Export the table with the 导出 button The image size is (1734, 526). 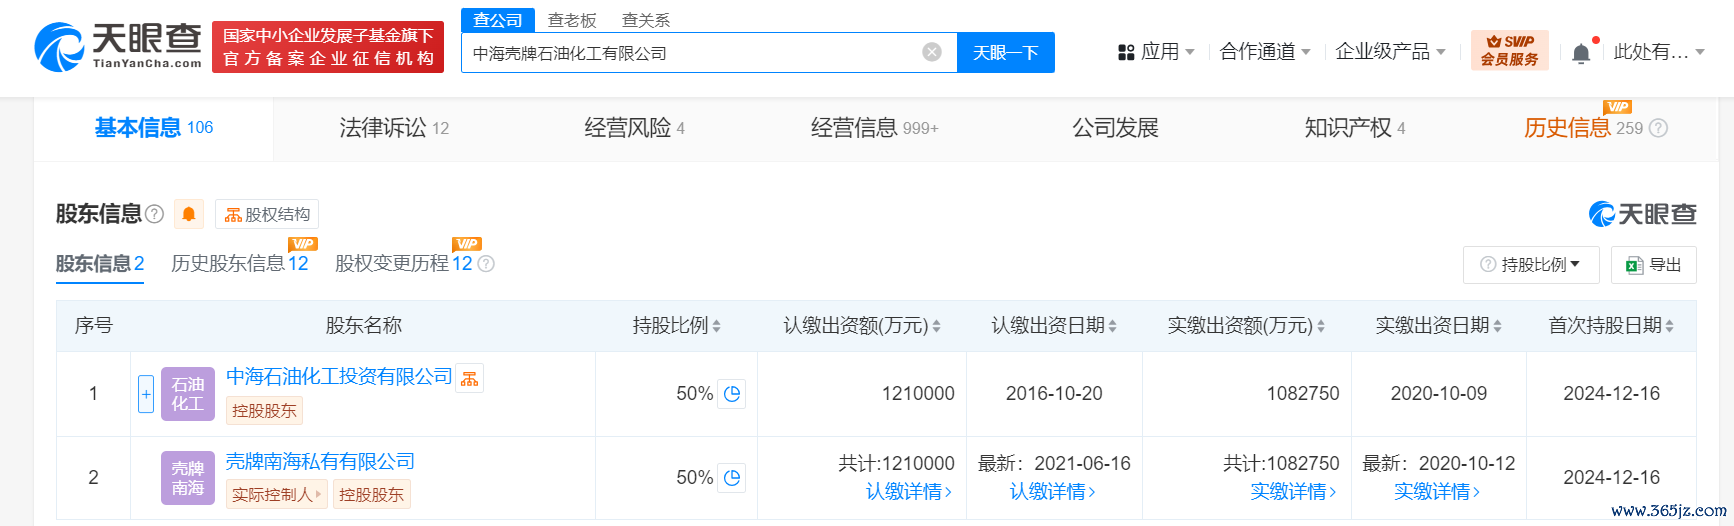click(1653, 265)
